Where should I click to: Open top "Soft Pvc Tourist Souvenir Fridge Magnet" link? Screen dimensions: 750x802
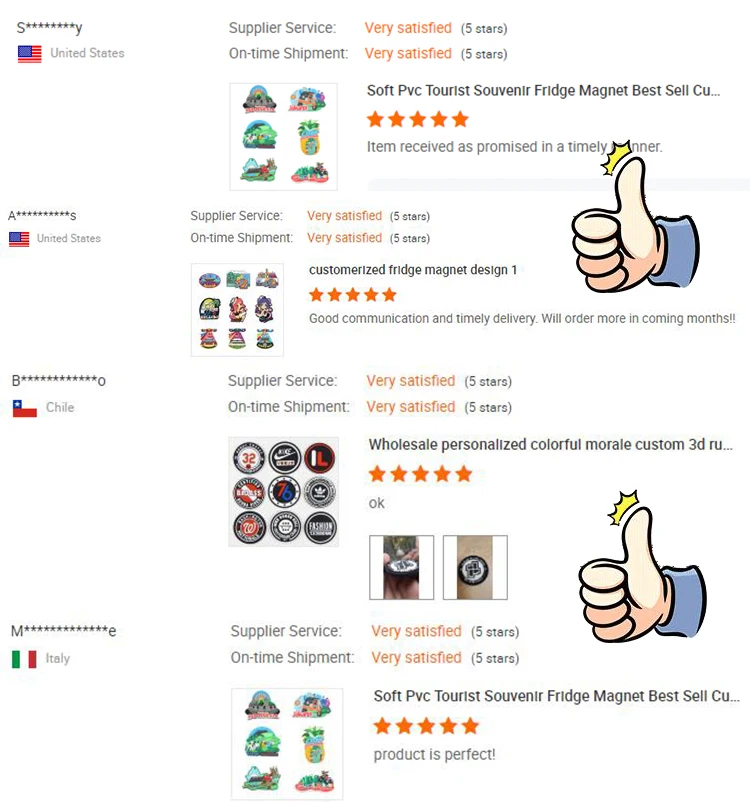click(x=543, y=91)
